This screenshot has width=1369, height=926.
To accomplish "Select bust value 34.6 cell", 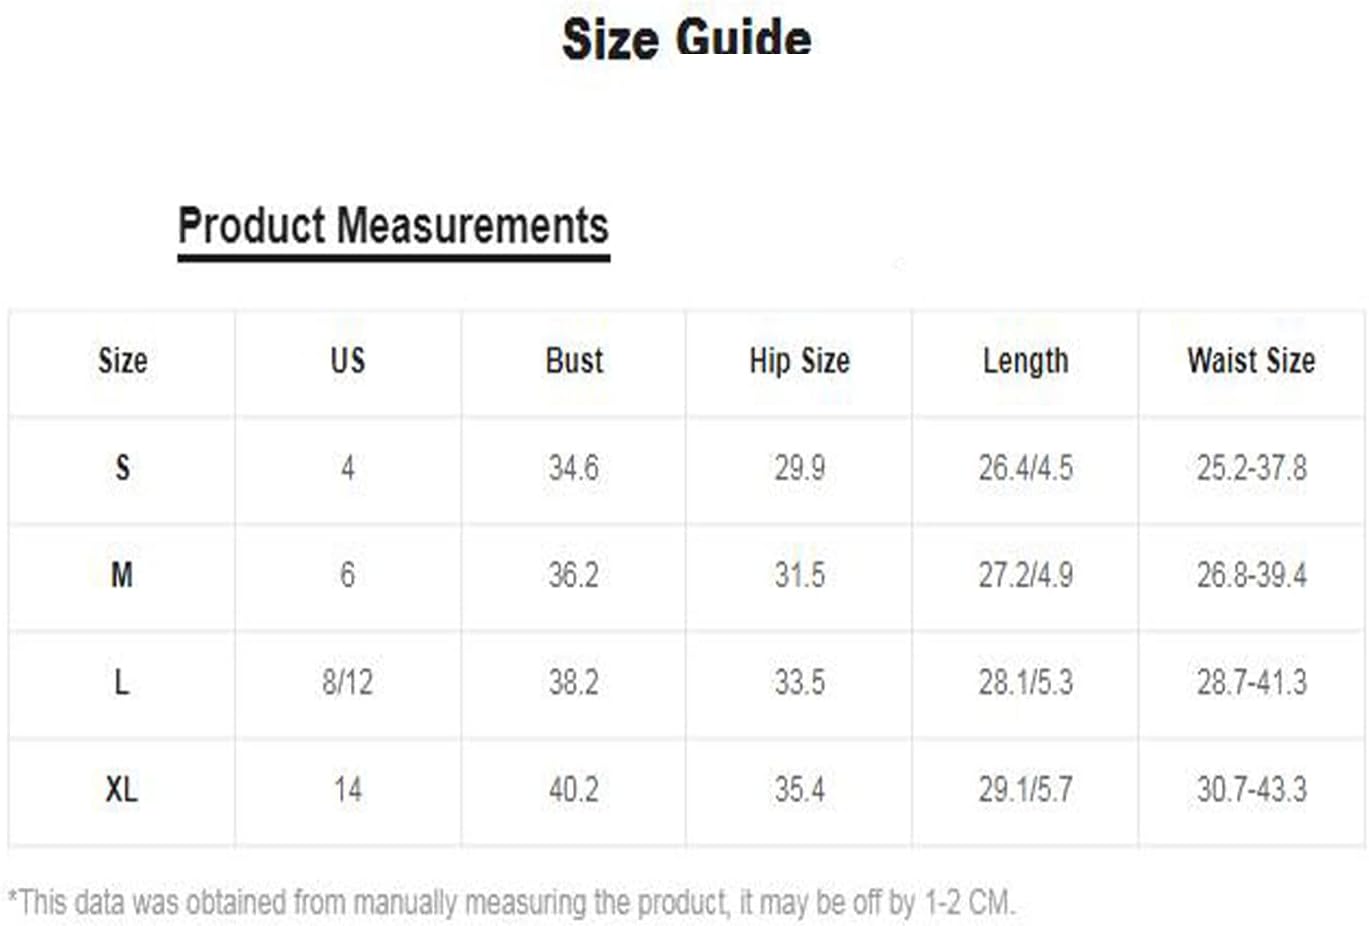I will pos(574,467).
